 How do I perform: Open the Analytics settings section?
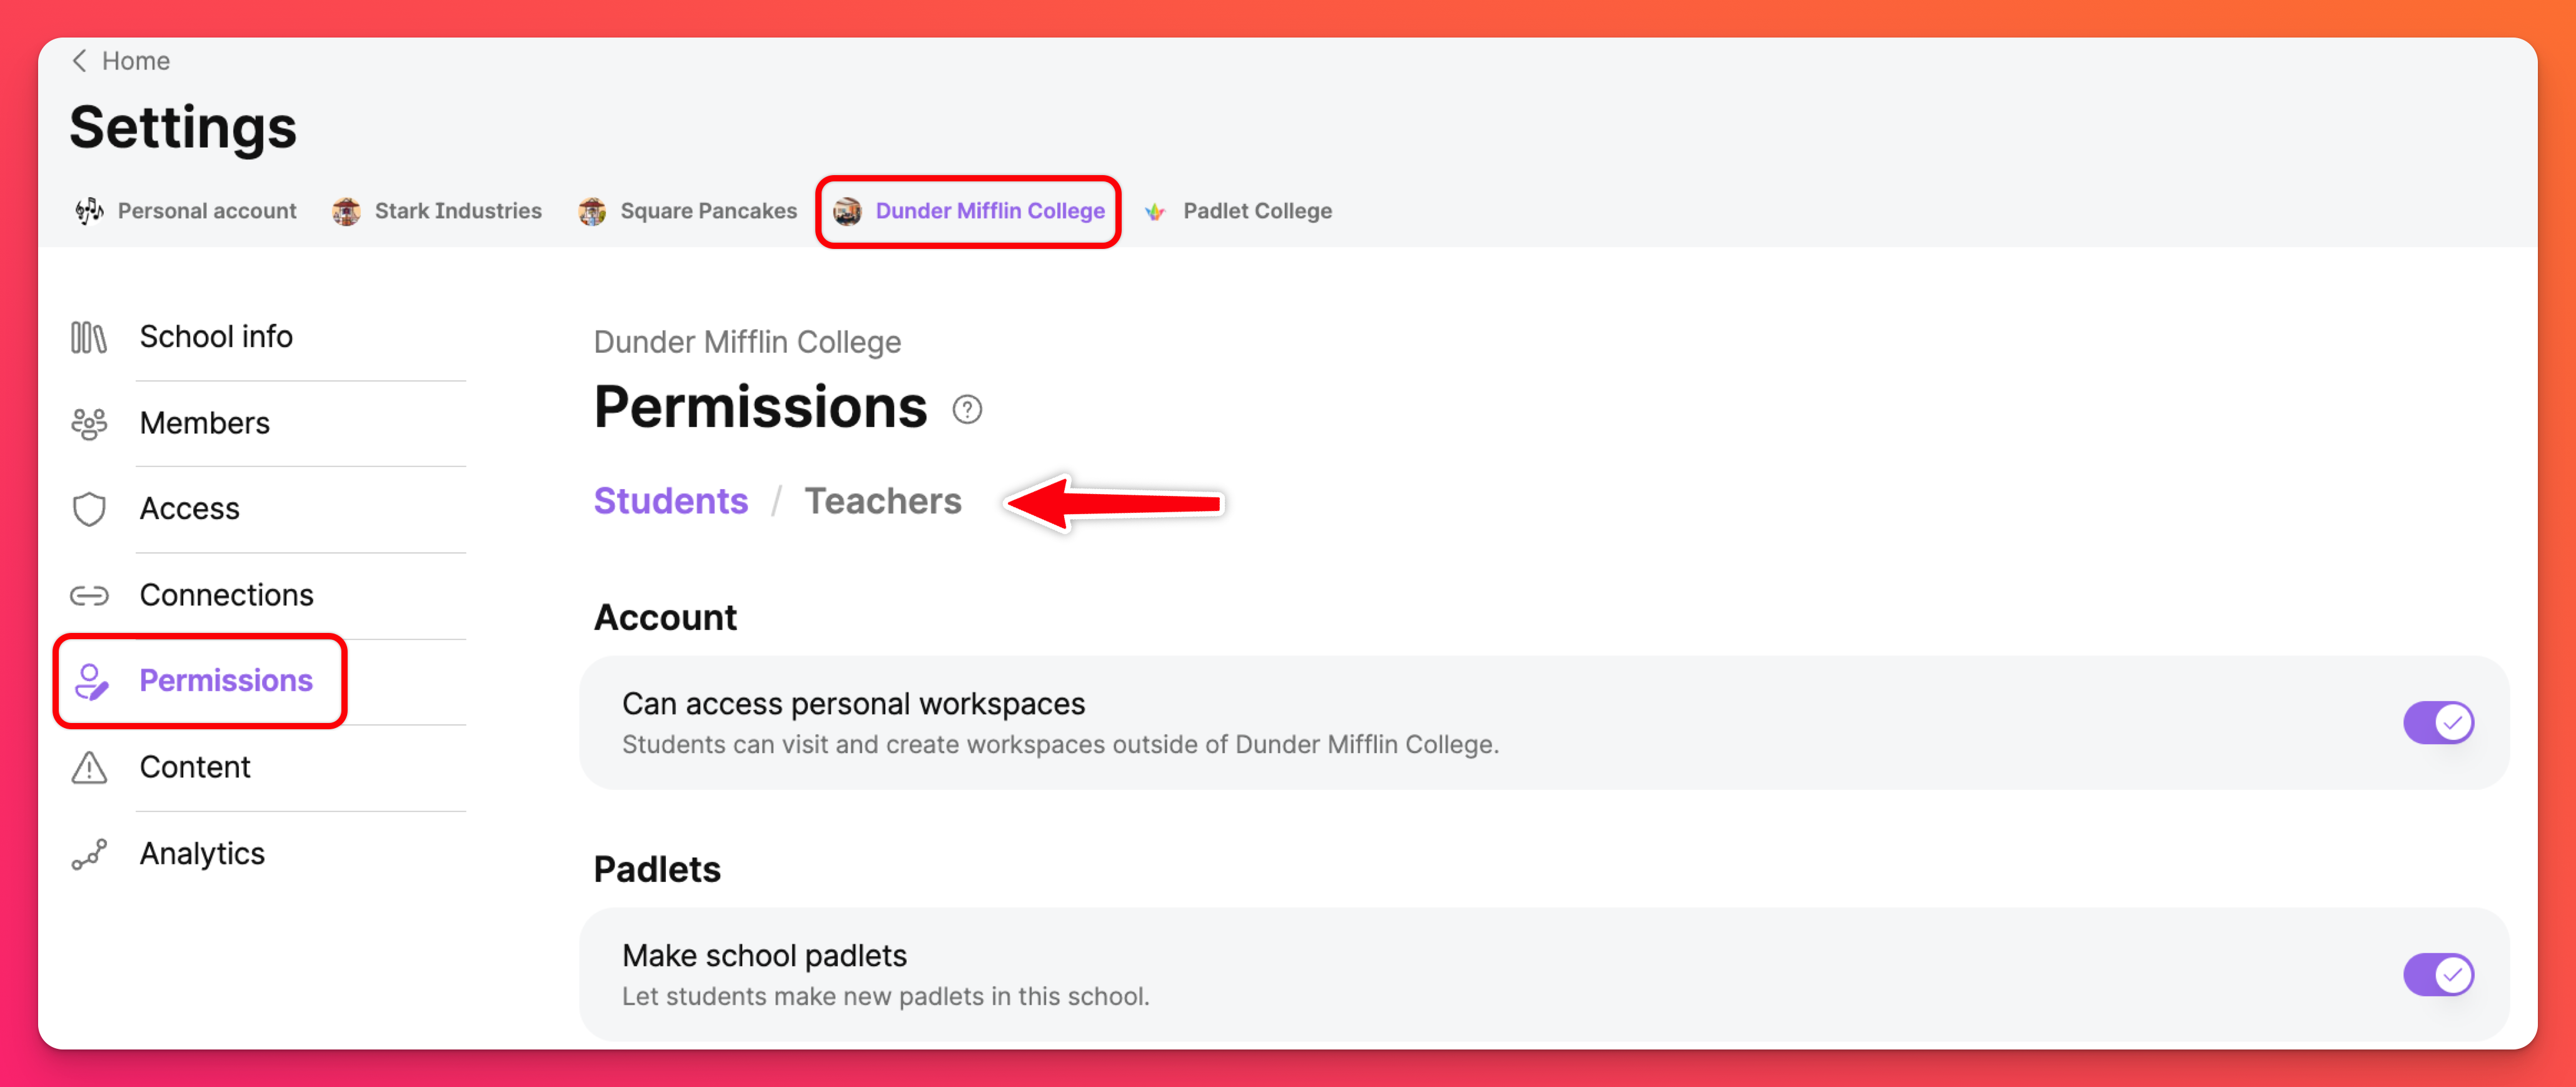tap(201, 854)
